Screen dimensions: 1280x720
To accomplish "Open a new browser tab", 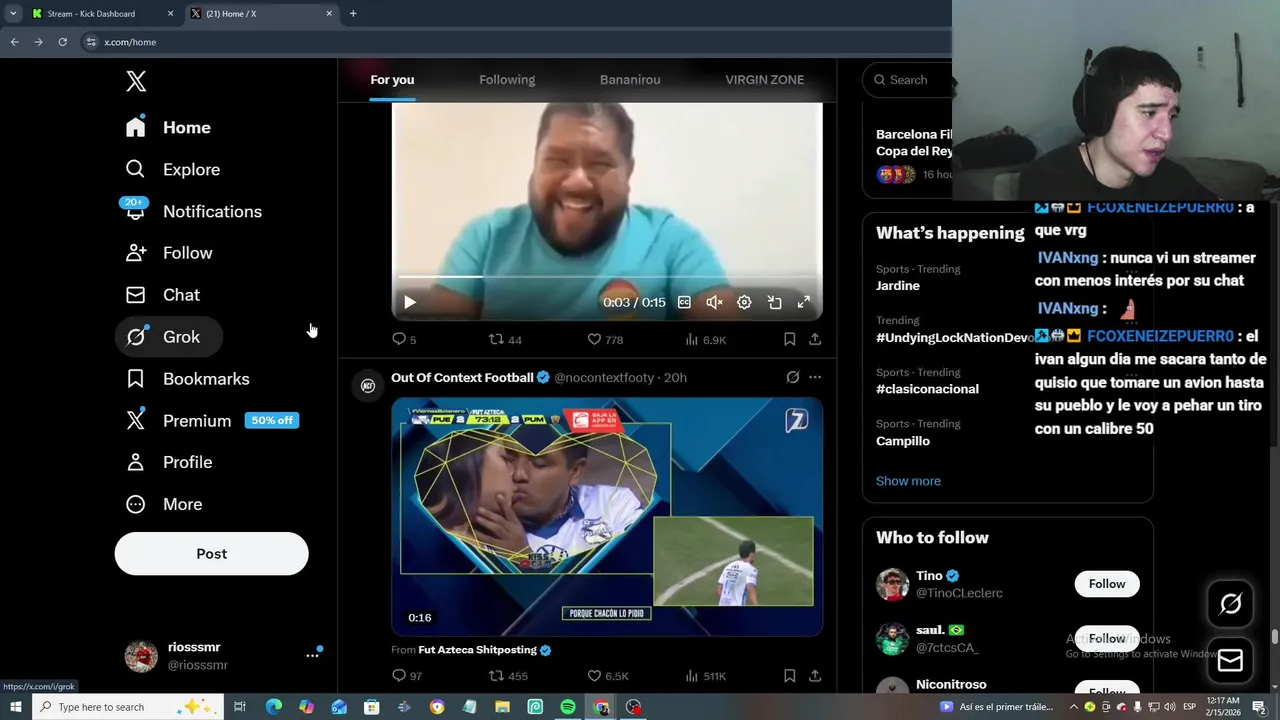I will (353, 14).
